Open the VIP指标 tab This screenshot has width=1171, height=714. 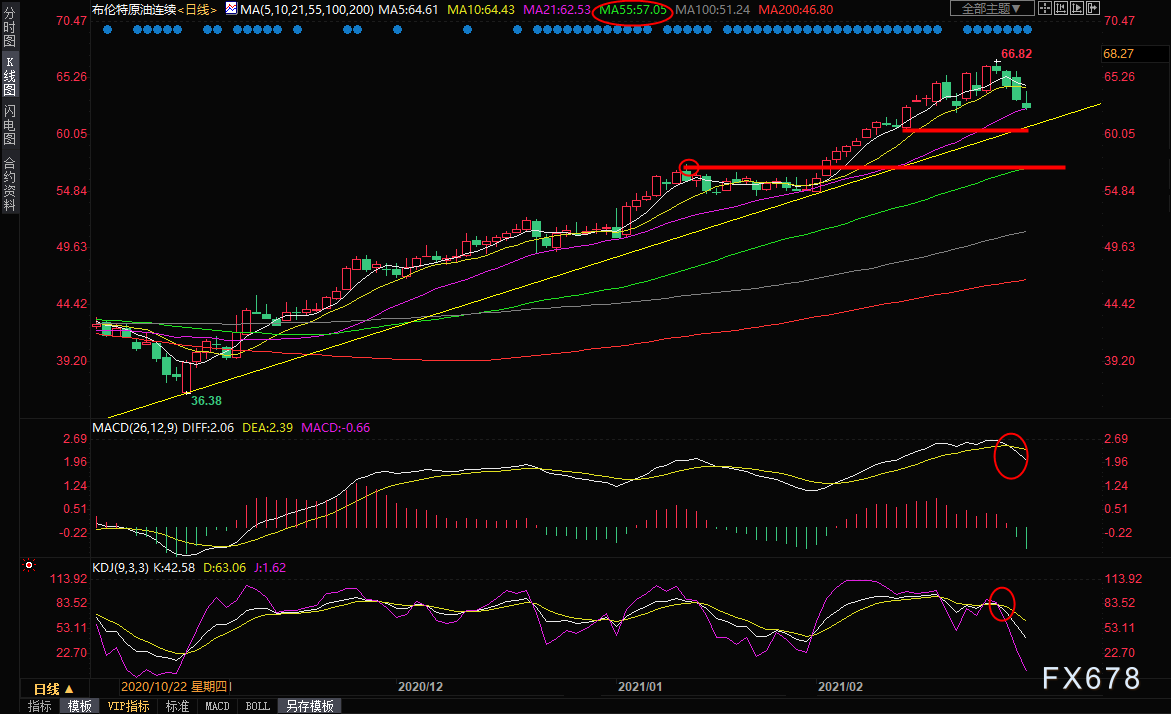(x=128, y=706)
